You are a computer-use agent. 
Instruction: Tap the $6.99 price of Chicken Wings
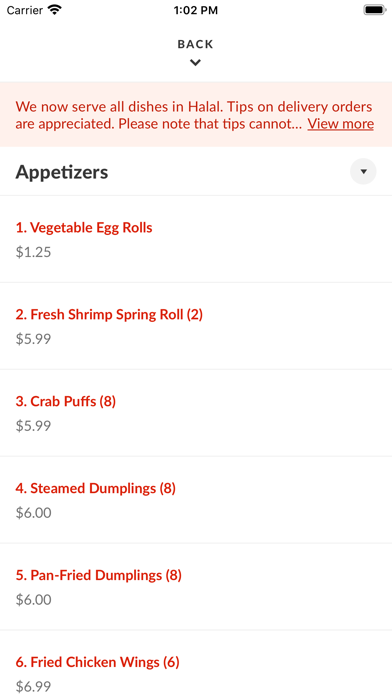[x=33, y=687]
